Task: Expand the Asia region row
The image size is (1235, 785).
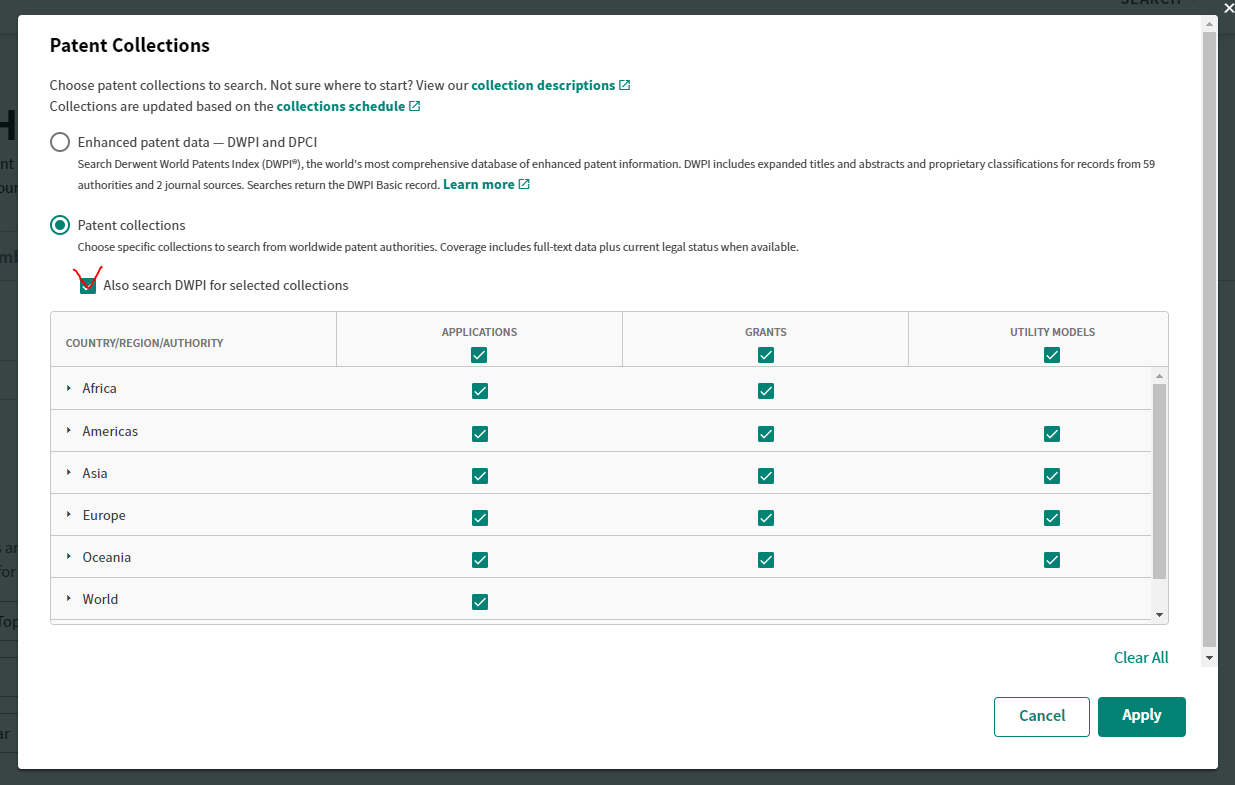Action: pyautogui.click(x=69, y=473)
